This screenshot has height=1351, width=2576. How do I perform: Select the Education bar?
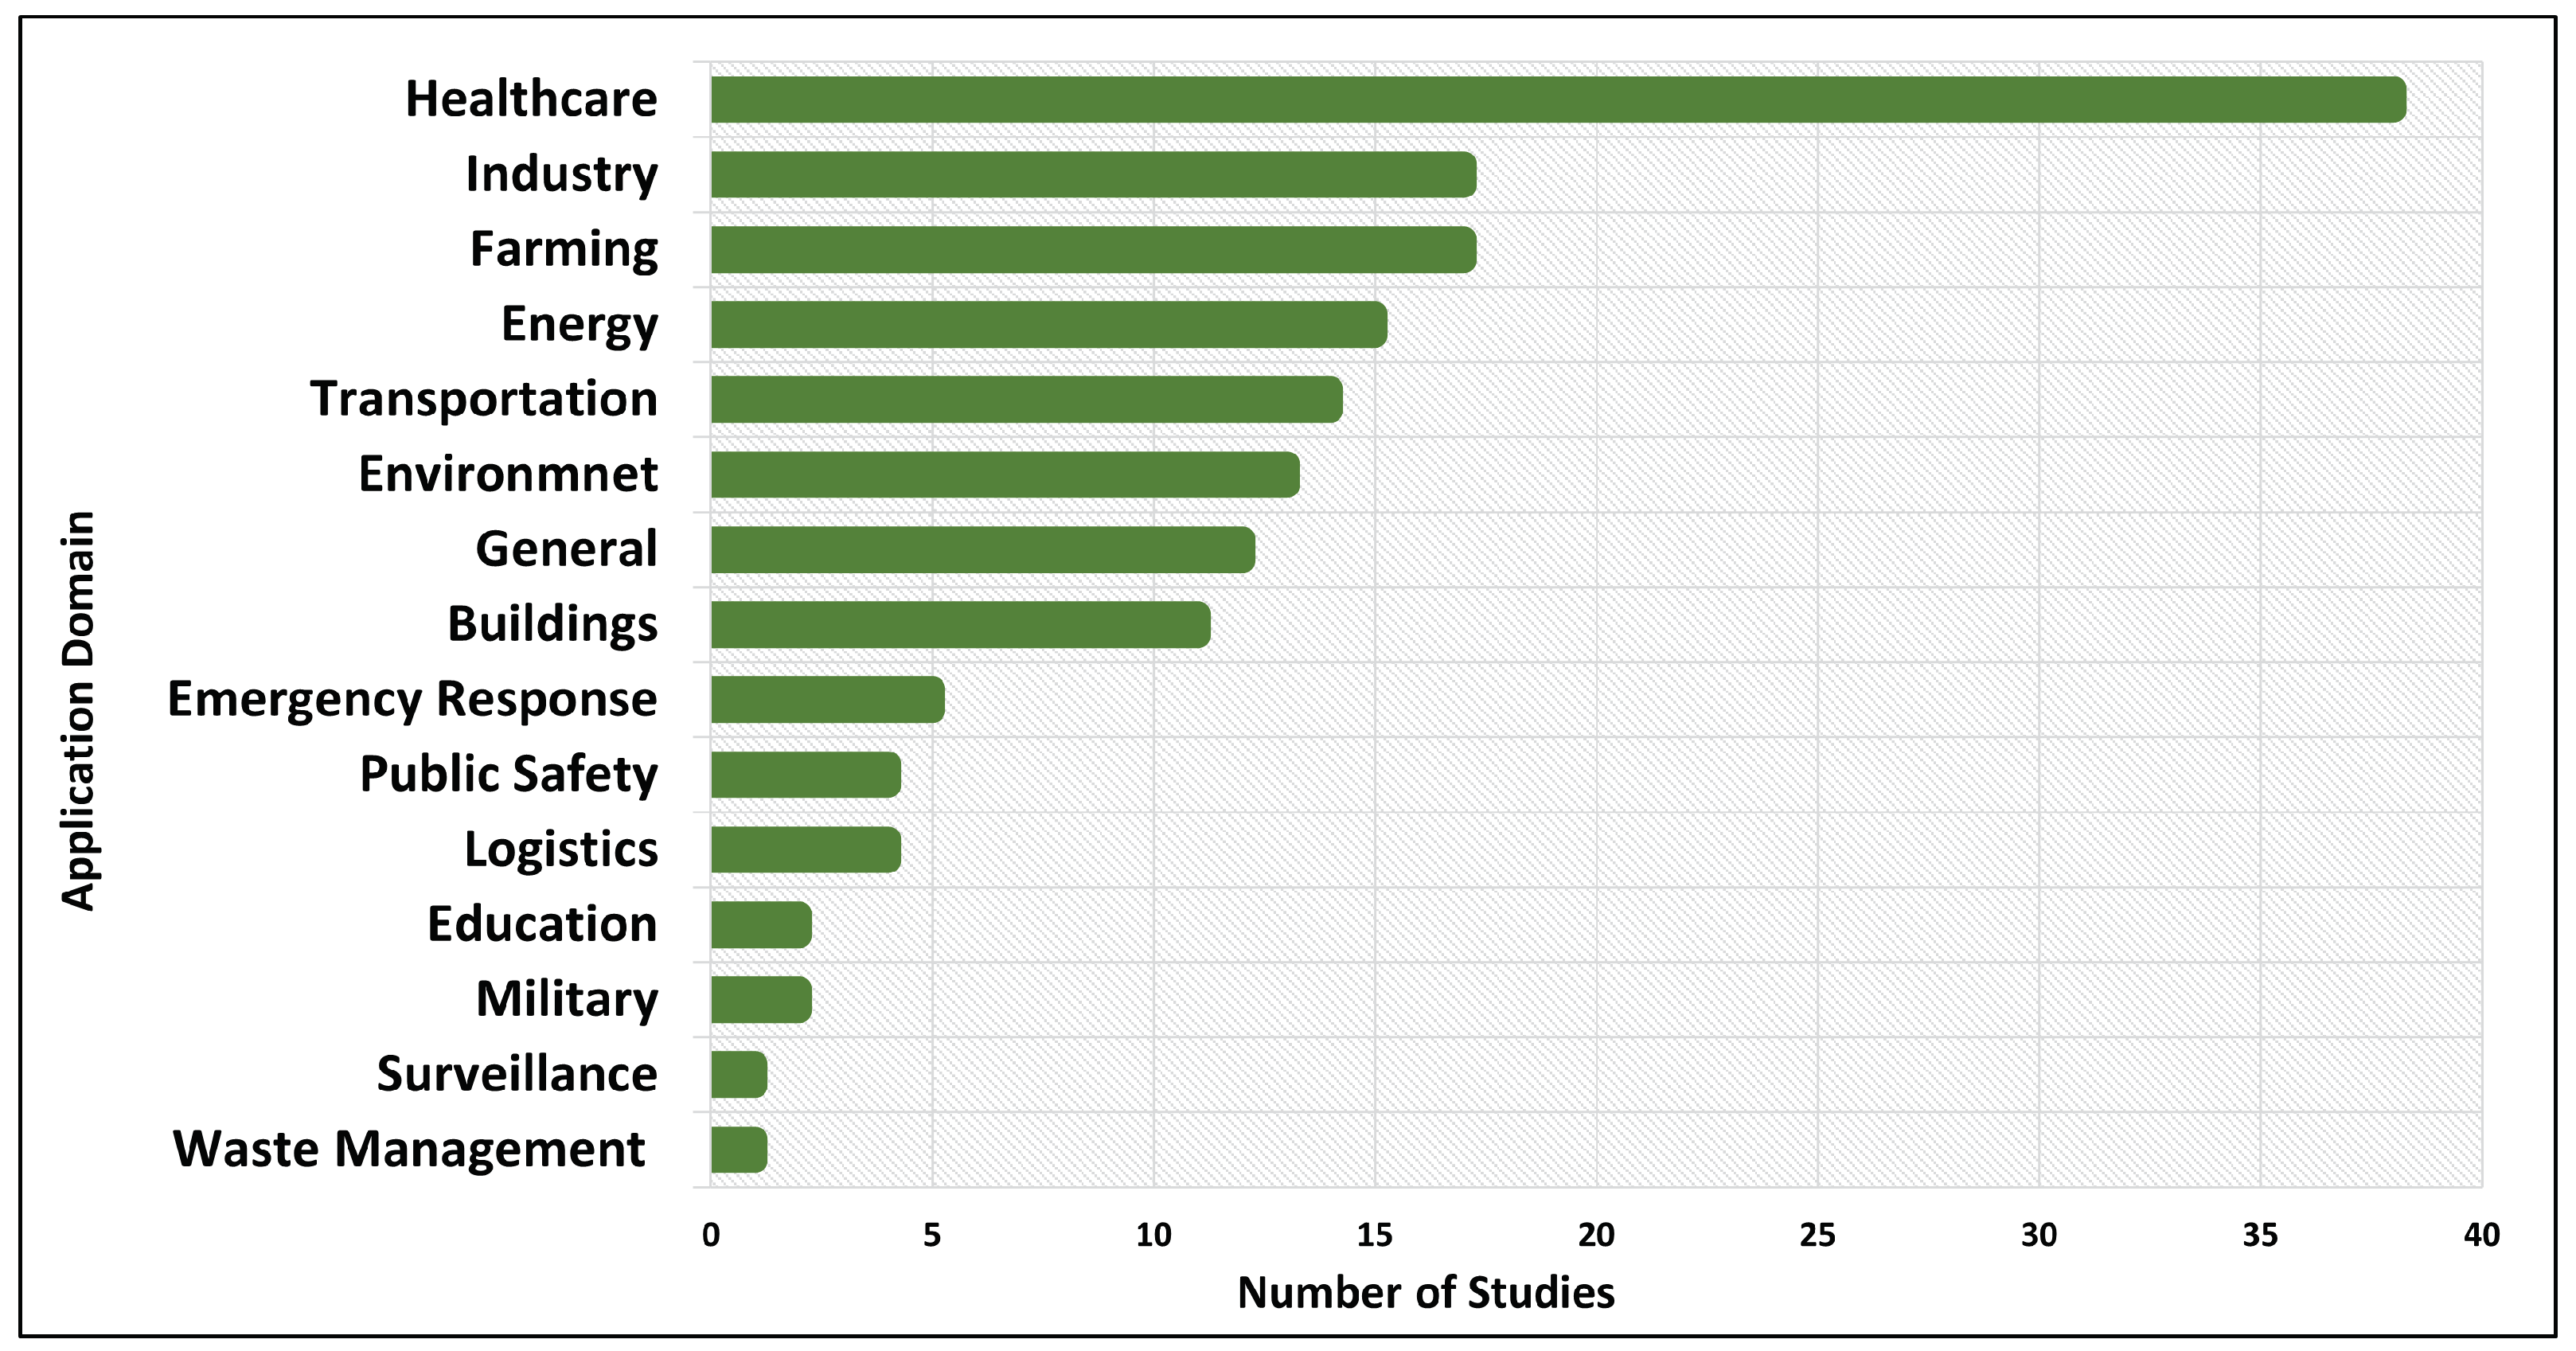click(761, 925)
